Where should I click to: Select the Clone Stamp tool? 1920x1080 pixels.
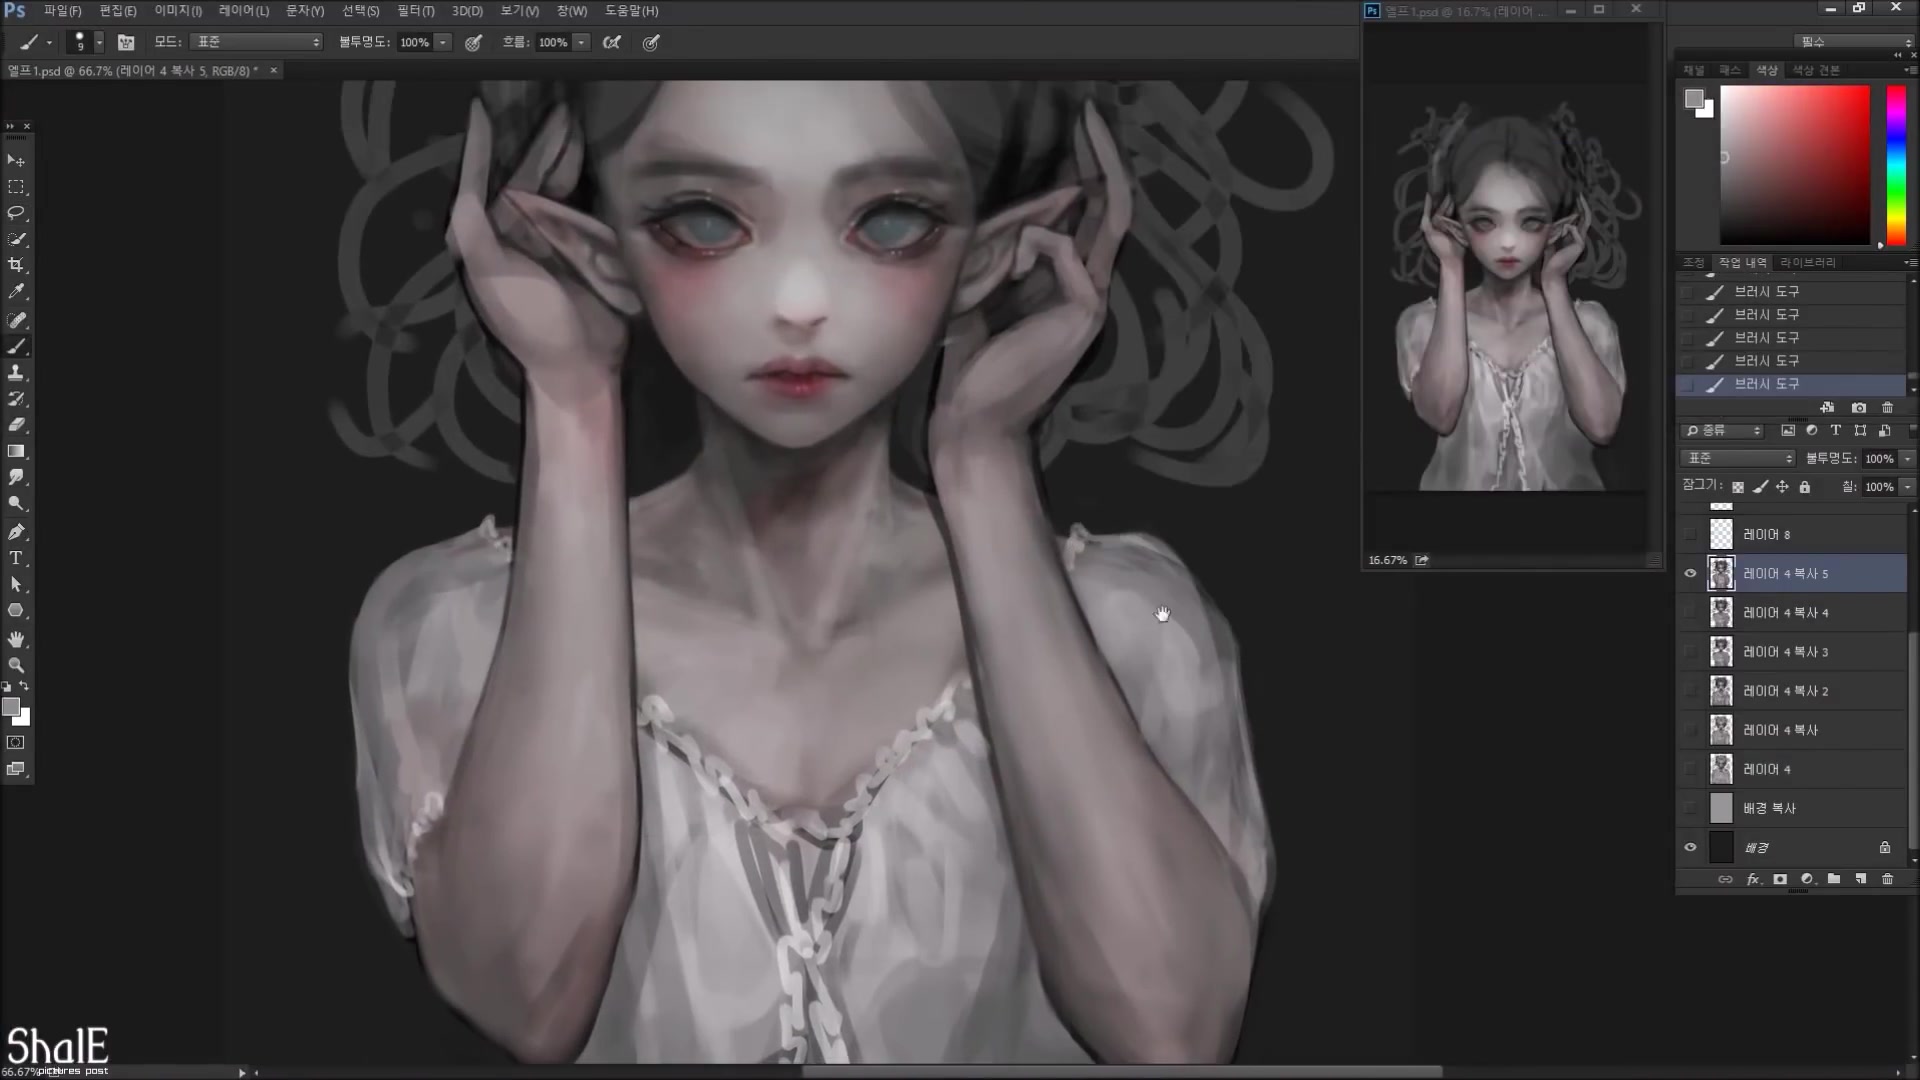click(x=16, y=373)
